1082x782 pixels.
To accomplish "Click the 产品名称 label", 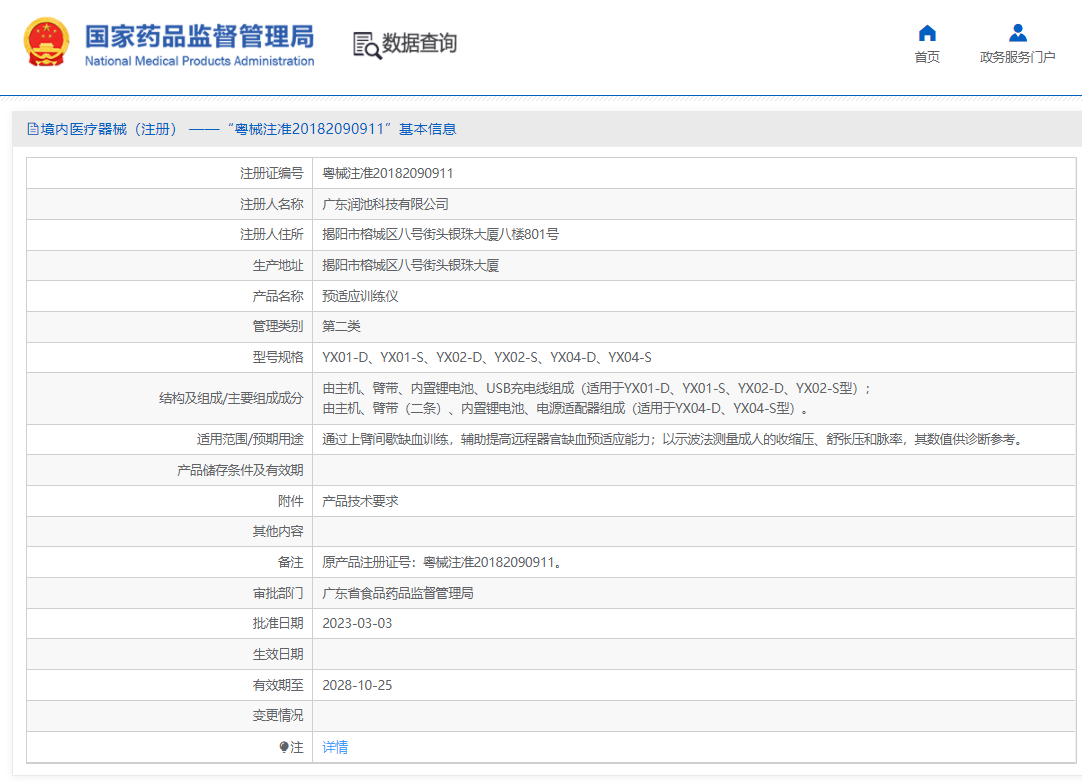I will [277, 296].
